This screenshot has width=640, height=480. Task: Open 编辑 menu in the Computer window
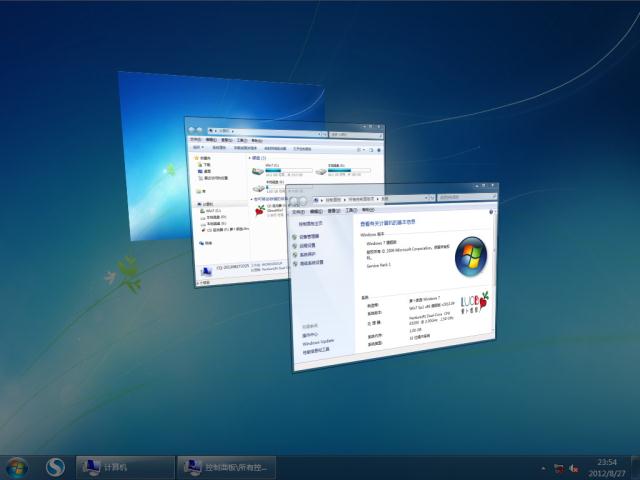click(x=211, y=140)
